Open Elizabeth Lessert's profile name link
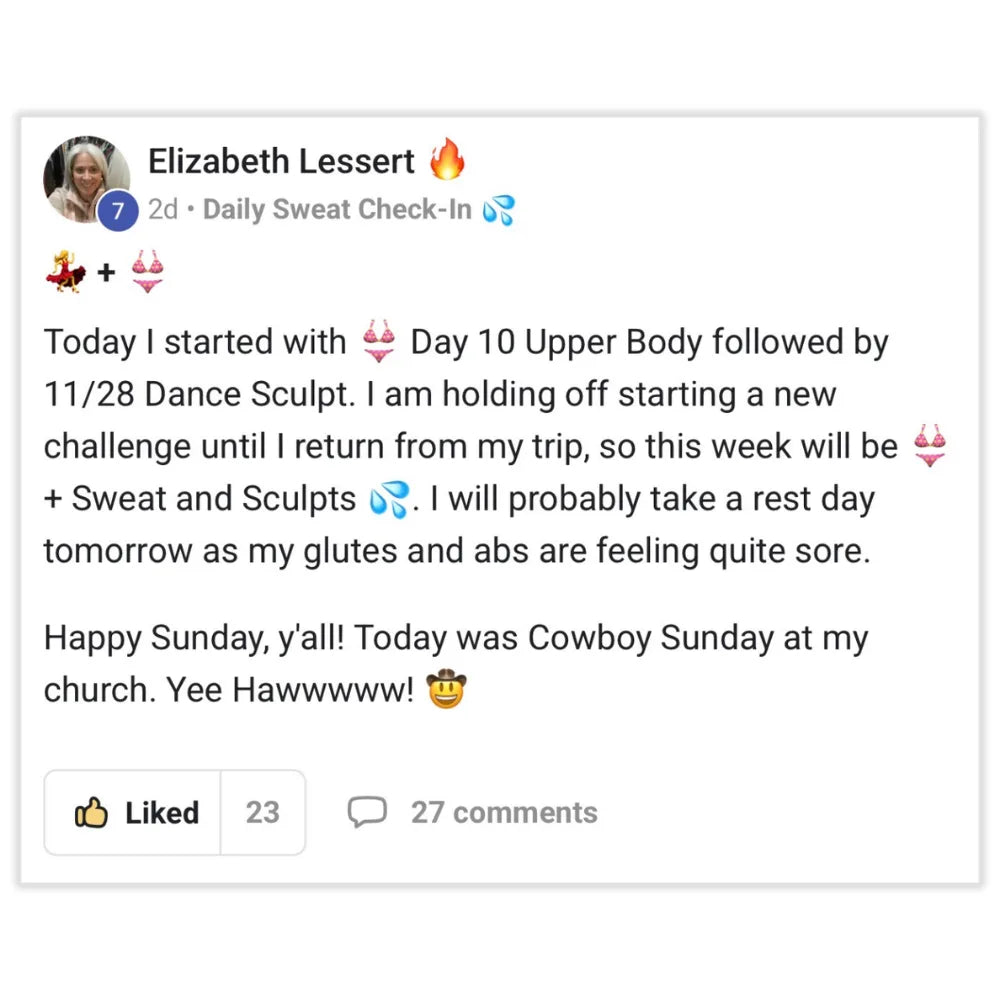Screen dimensions: 1000x1000 tap(281, 161)
